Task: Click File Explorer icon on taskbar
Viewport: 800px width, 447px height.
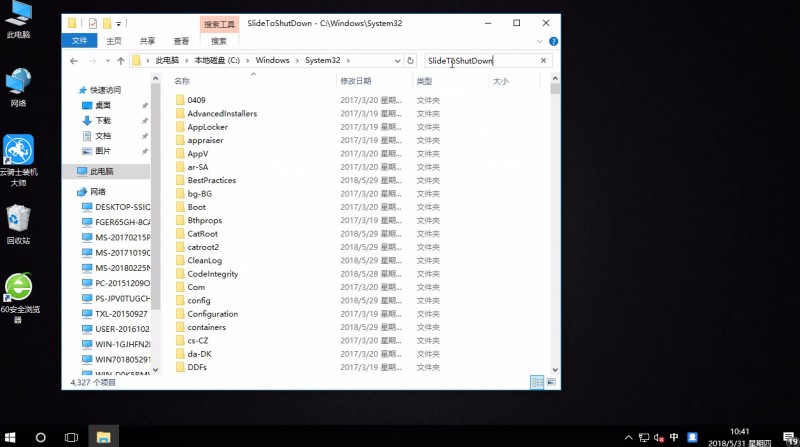Action: tap(104, 437)
